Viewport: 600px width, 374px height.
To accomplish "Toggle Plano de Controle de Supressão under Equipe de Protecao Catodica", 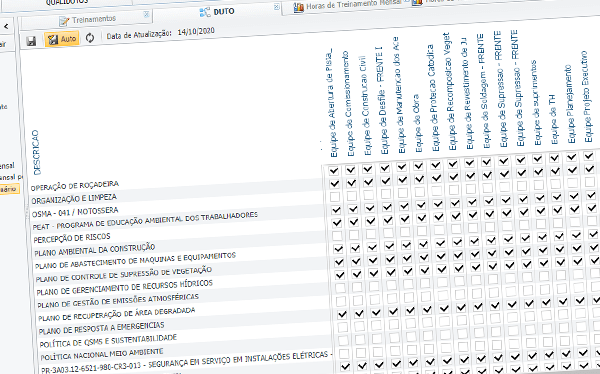I will [441, 256].
